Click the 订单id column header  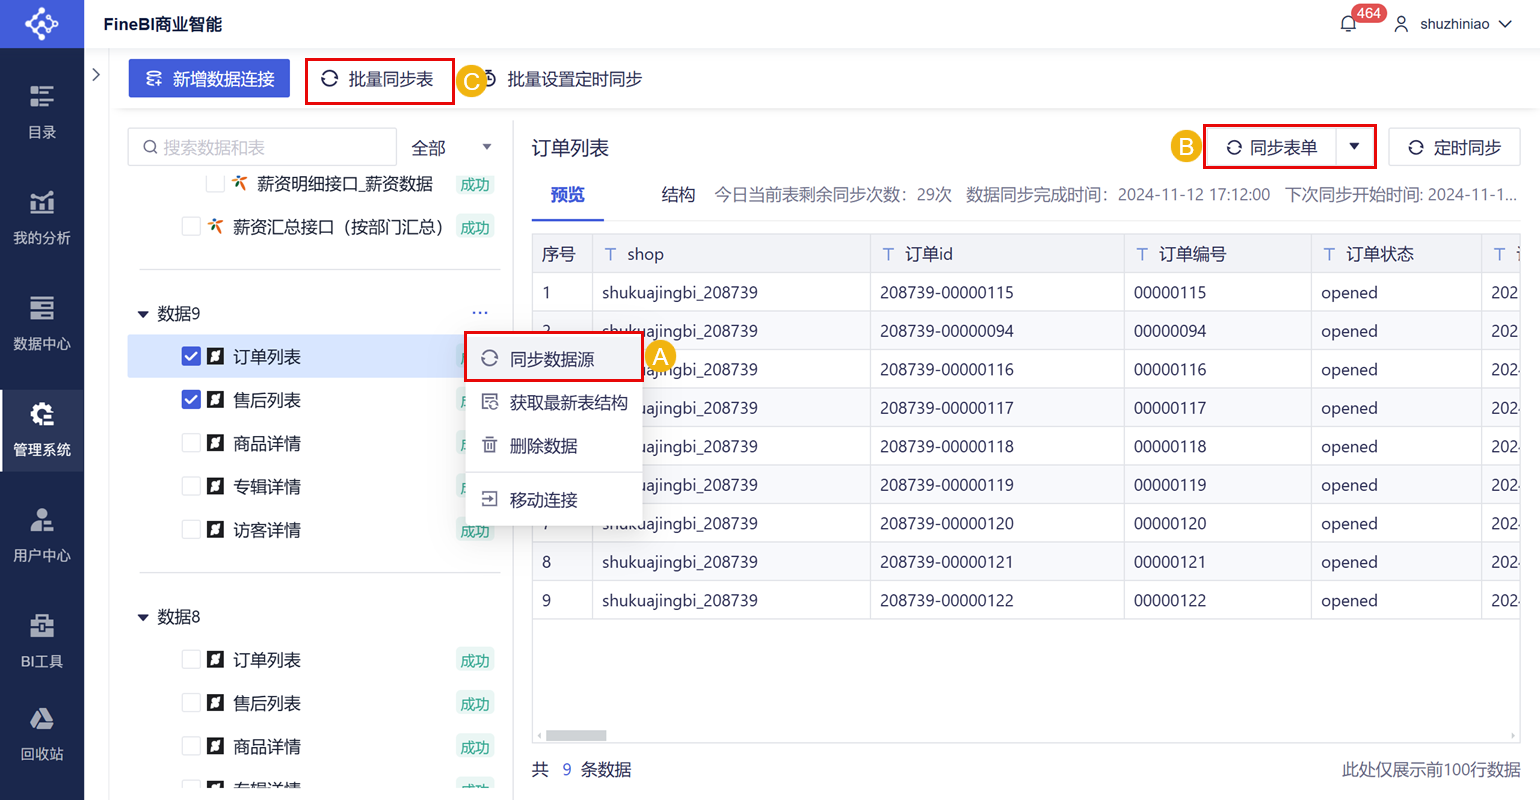(x=997, y=255)
